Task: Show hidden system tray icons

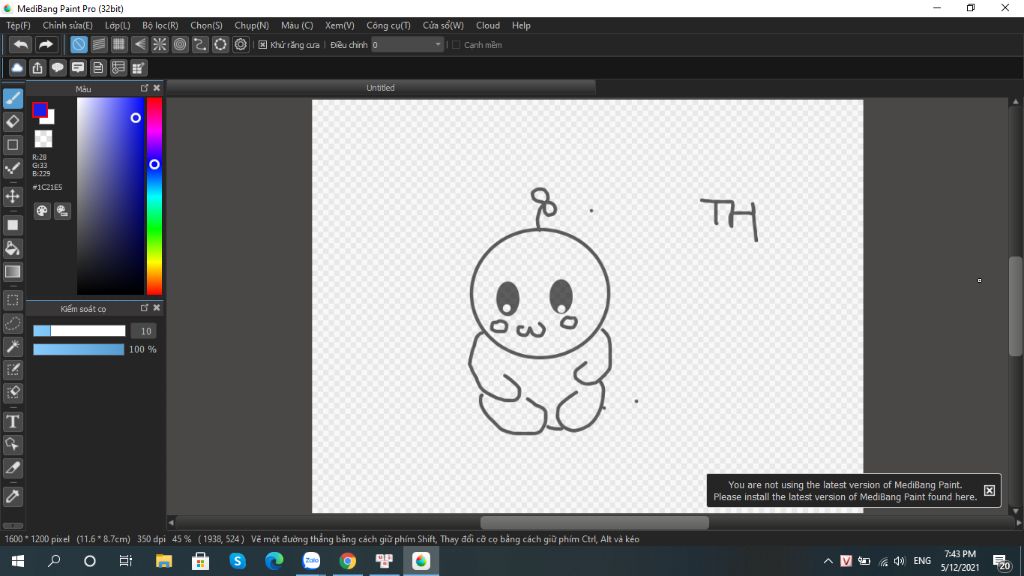Action: (x=828, y=561)
